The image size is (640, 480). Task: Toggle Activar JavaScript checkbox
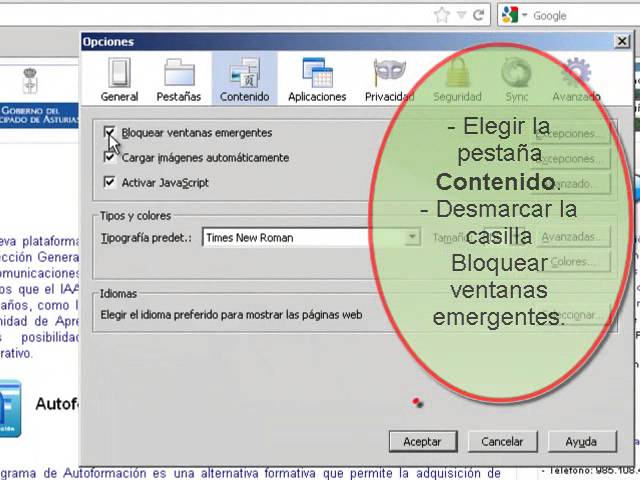tap(109, 182)
